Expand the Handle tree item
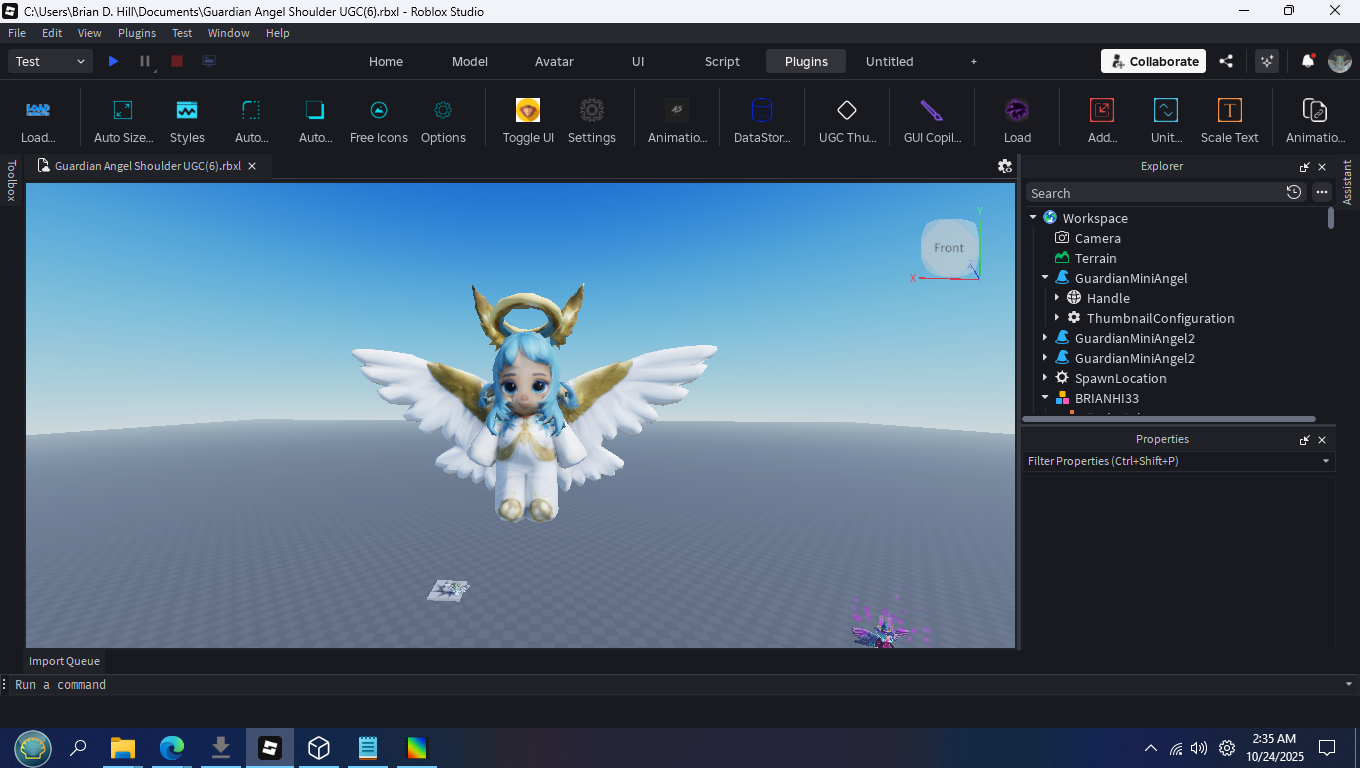 (1057, 298)
